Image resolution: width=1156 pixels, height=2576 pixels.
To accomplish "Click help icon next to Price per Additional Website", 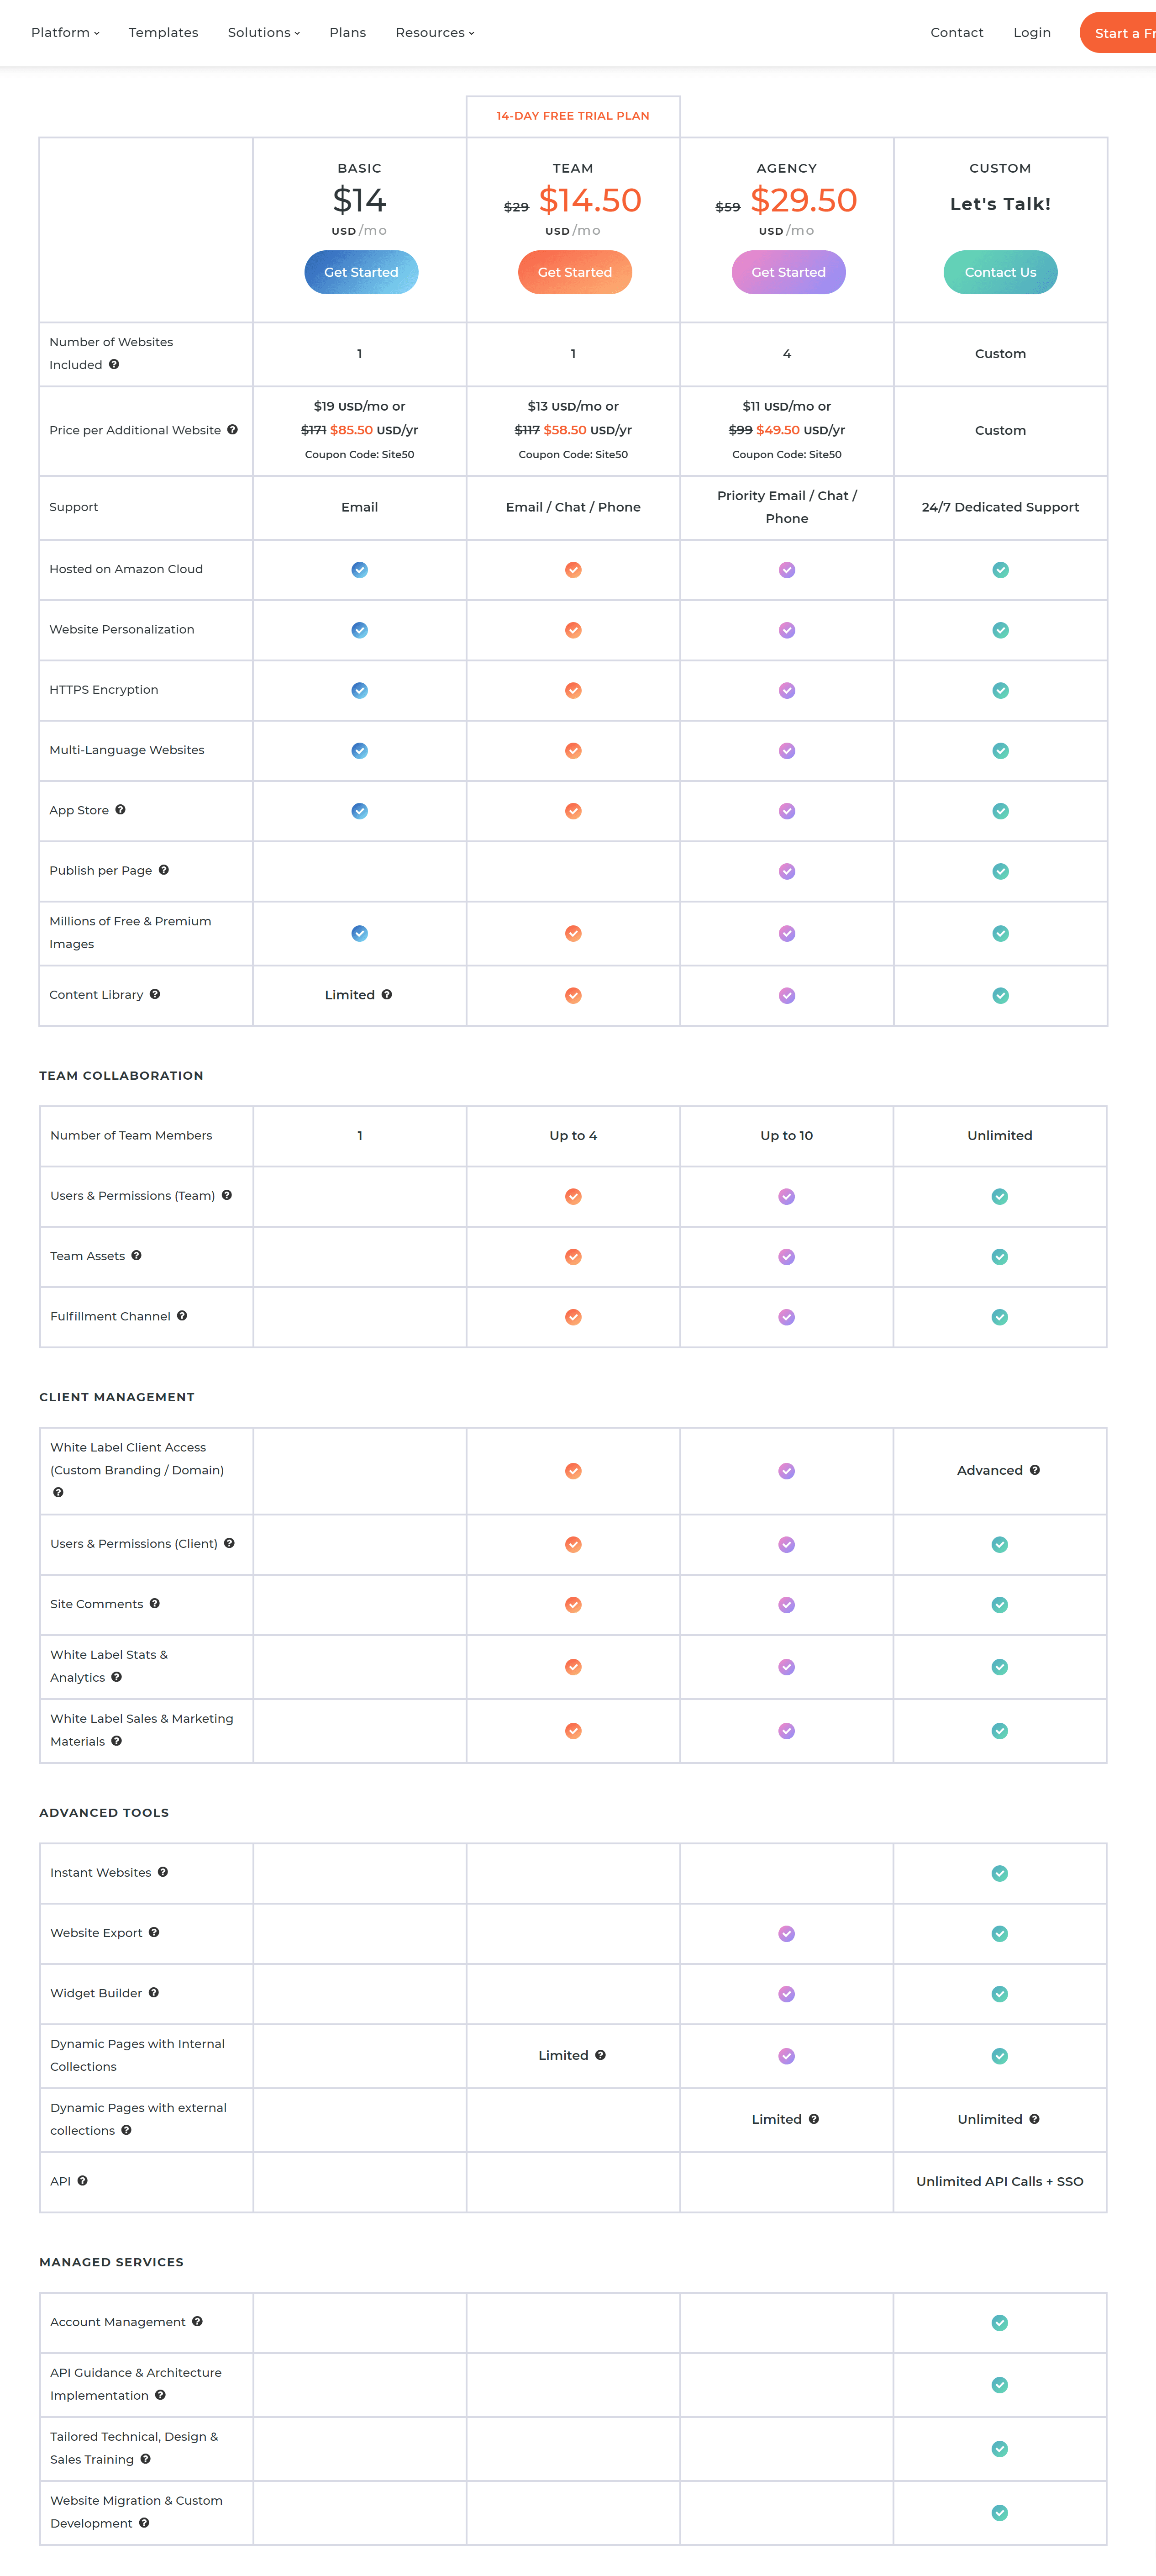I will [232, 430].
